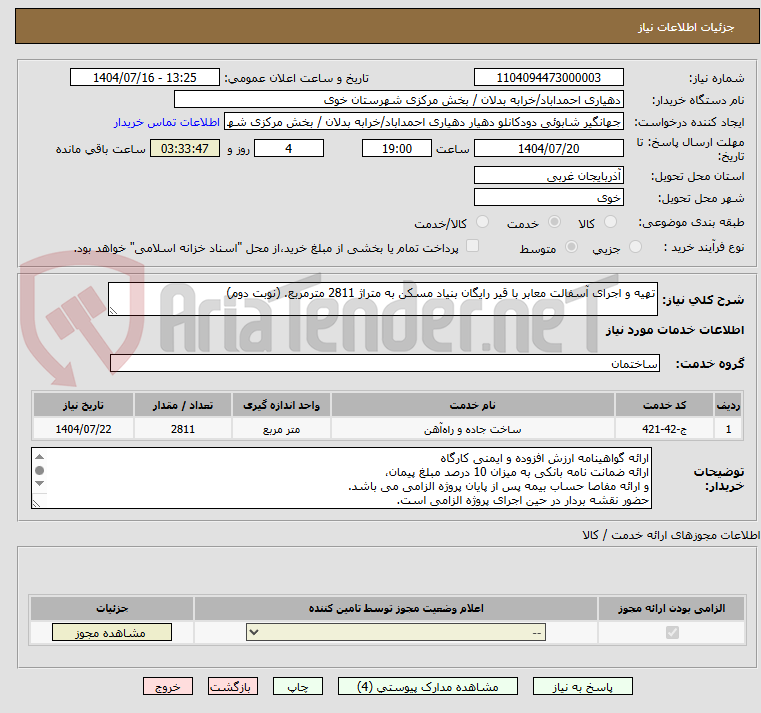Click the deadline date field 1404/07/20
Viewport: 761px width, 713px height.
tap(548, 149)
